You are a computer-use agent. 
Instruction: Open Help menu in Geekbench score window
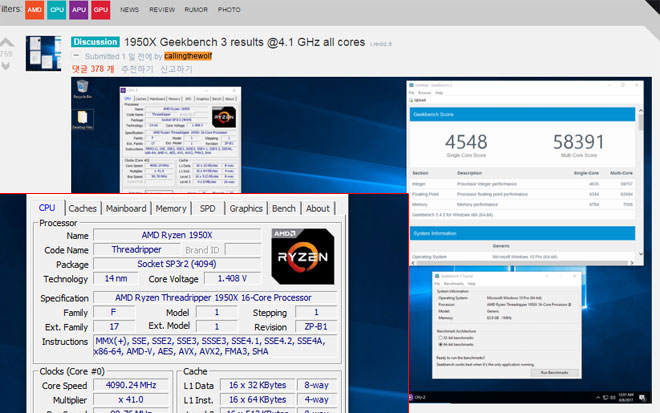tap(439, 93)
